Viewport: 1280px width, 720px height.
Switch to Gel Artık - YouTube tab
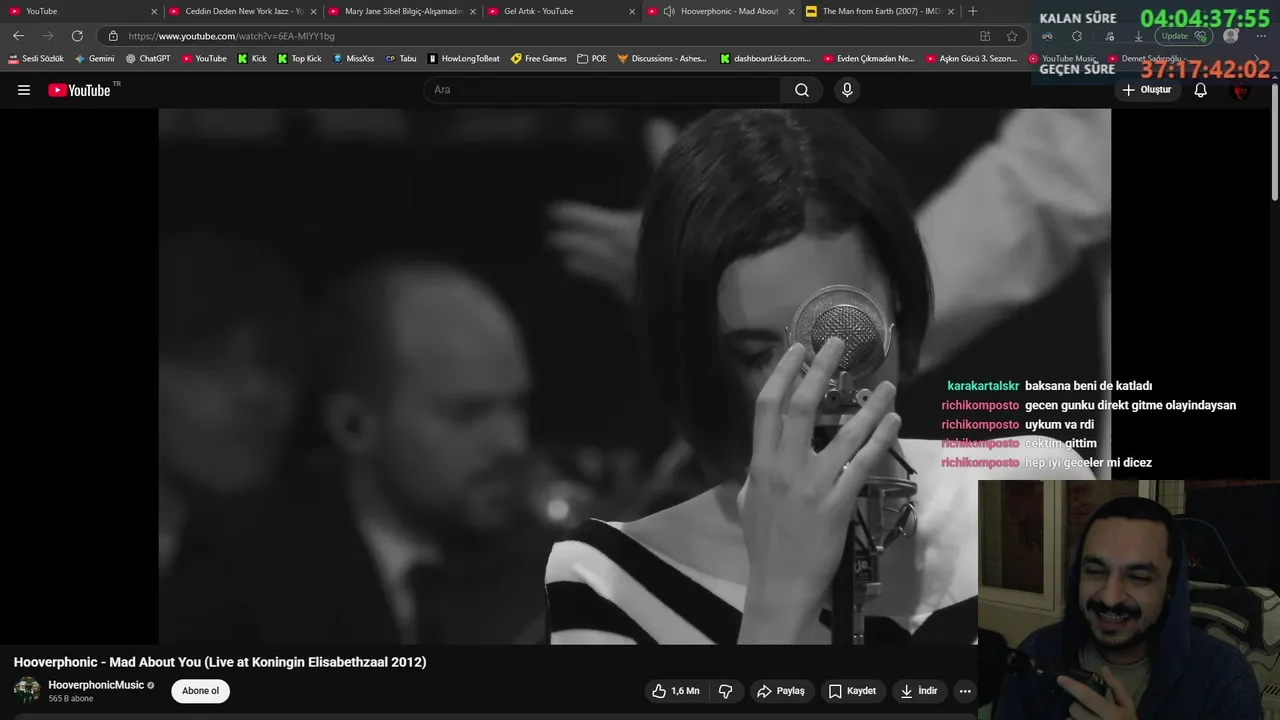coord(562,11)
